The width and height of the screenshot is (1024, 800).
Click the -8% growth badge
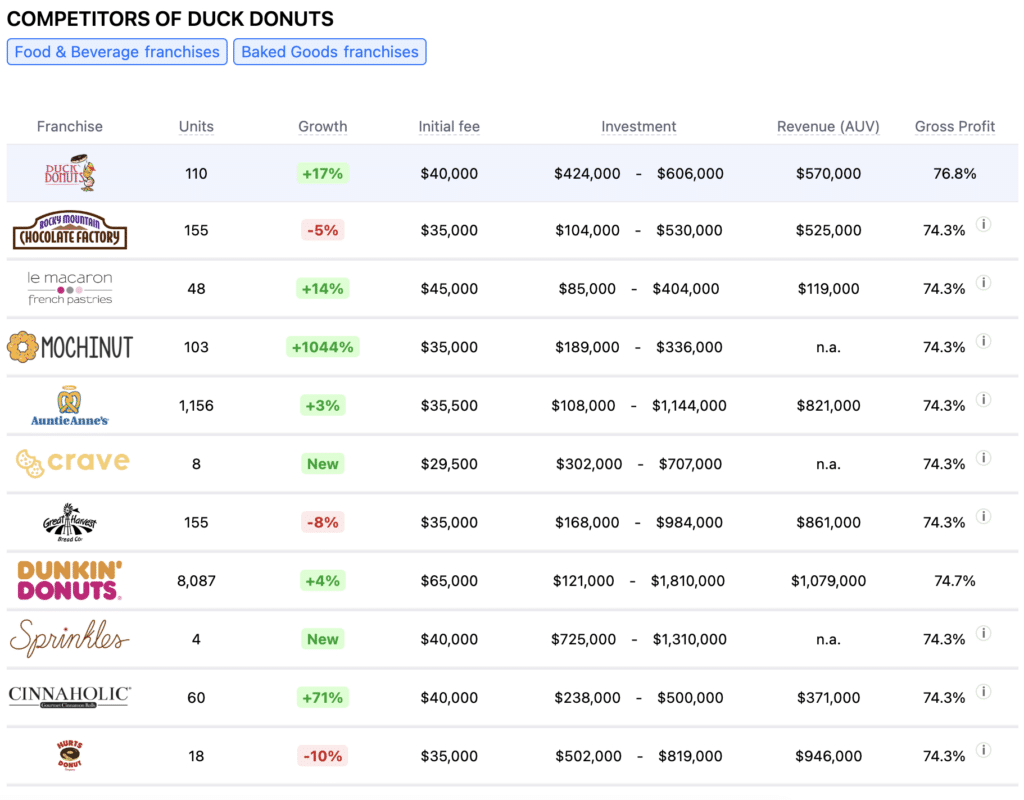pyautogui.click(x=323, y=522)
